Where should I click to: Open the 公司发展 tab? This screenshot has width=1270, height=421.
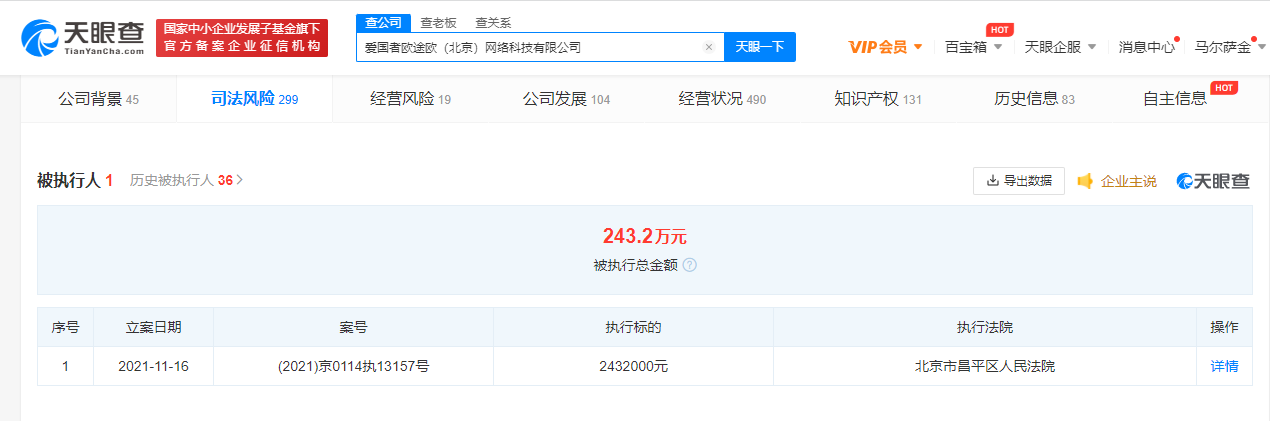pyautogui.click(x=566, y=99)
